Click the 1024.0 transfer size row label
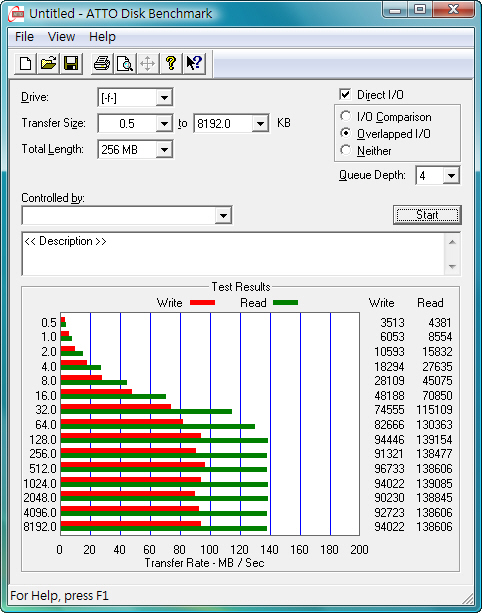 tap(40, 484)
